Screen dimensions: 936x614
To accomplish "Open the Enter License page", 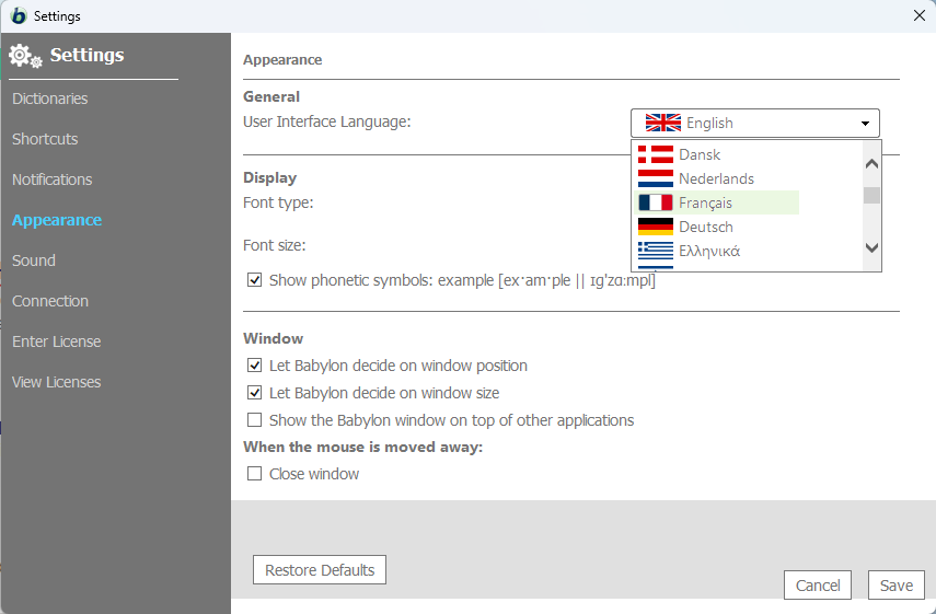I will coord(57,342).
